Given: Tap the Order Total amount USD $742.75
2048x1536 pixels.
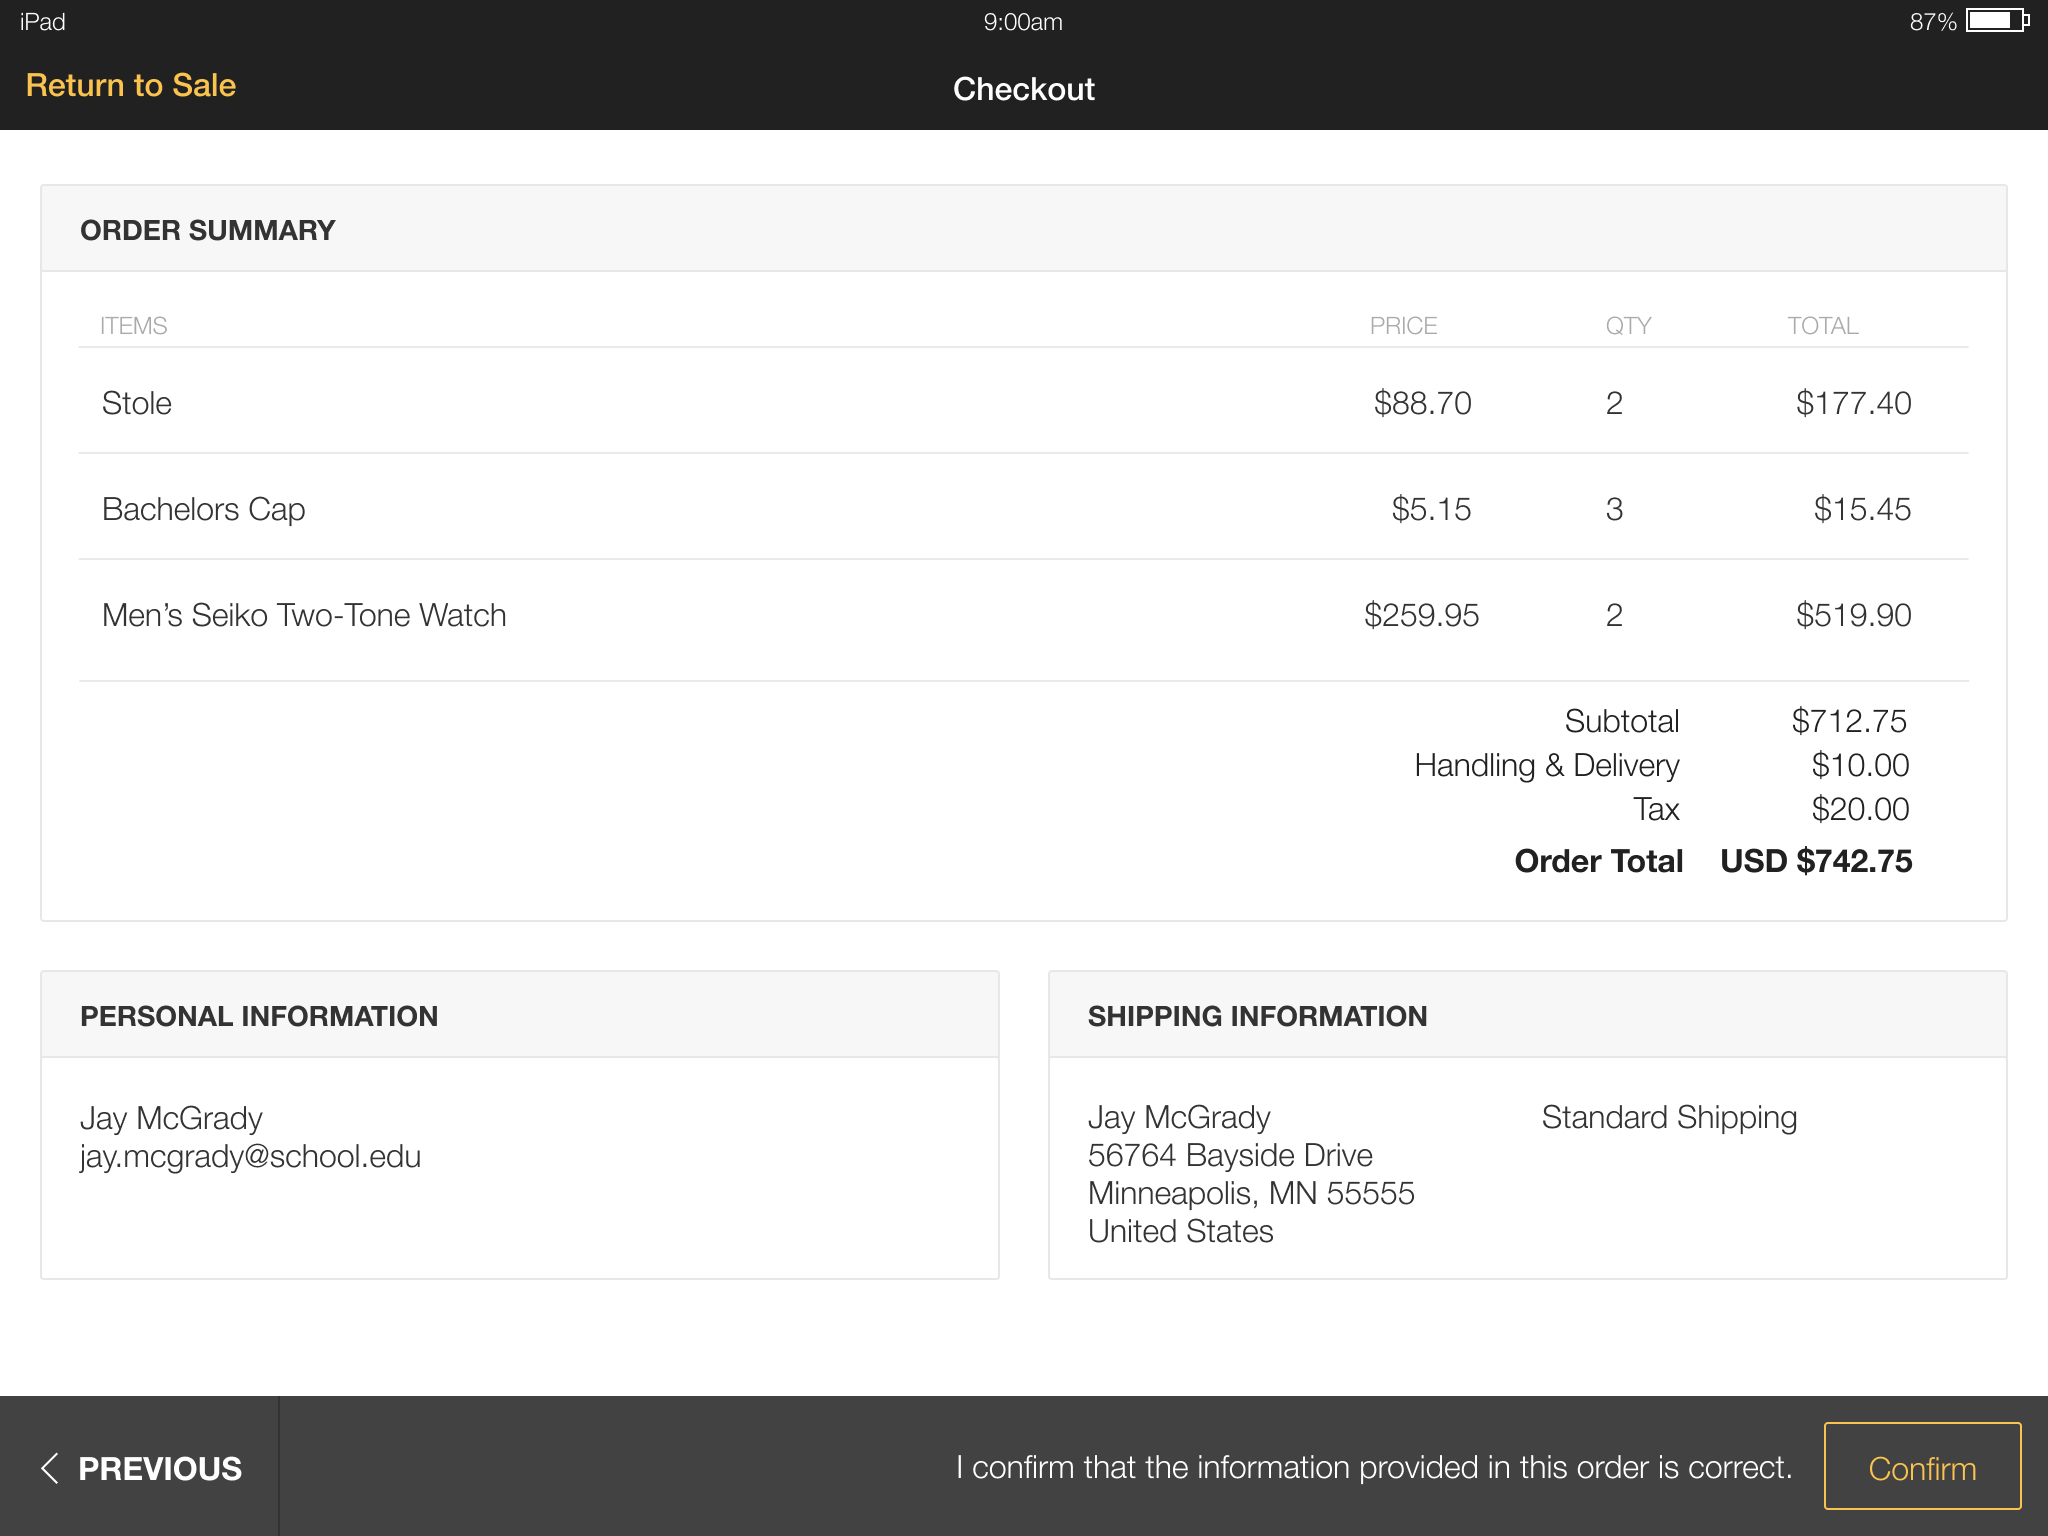Looking at the screenshot, I should 1815,861.
